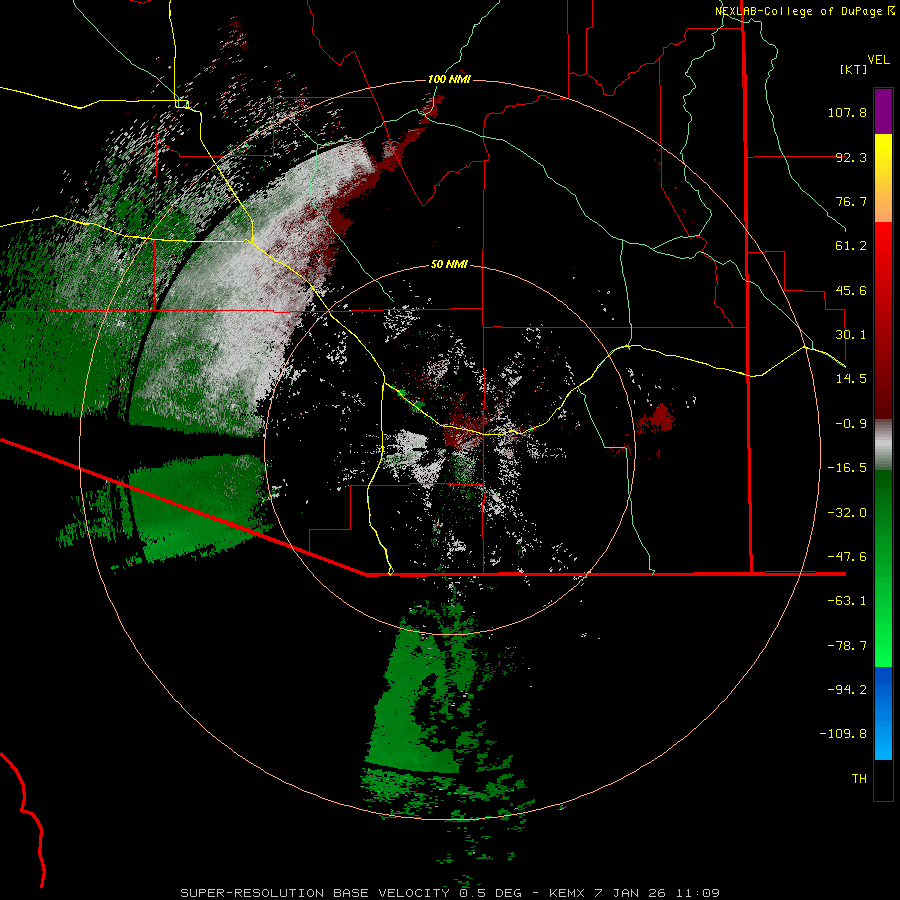Click the [KT] units label
Image resolution: width=900 pixels, height=900 pixels.
tap(854, 69)
